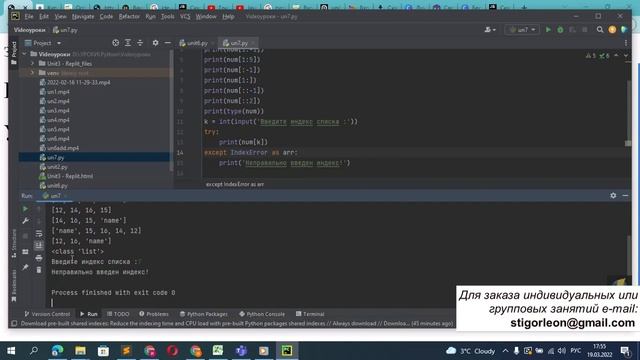This screenshot has height=360, width=640.
Task: Click Stop icon in Run panel
Action: (25, 236)
